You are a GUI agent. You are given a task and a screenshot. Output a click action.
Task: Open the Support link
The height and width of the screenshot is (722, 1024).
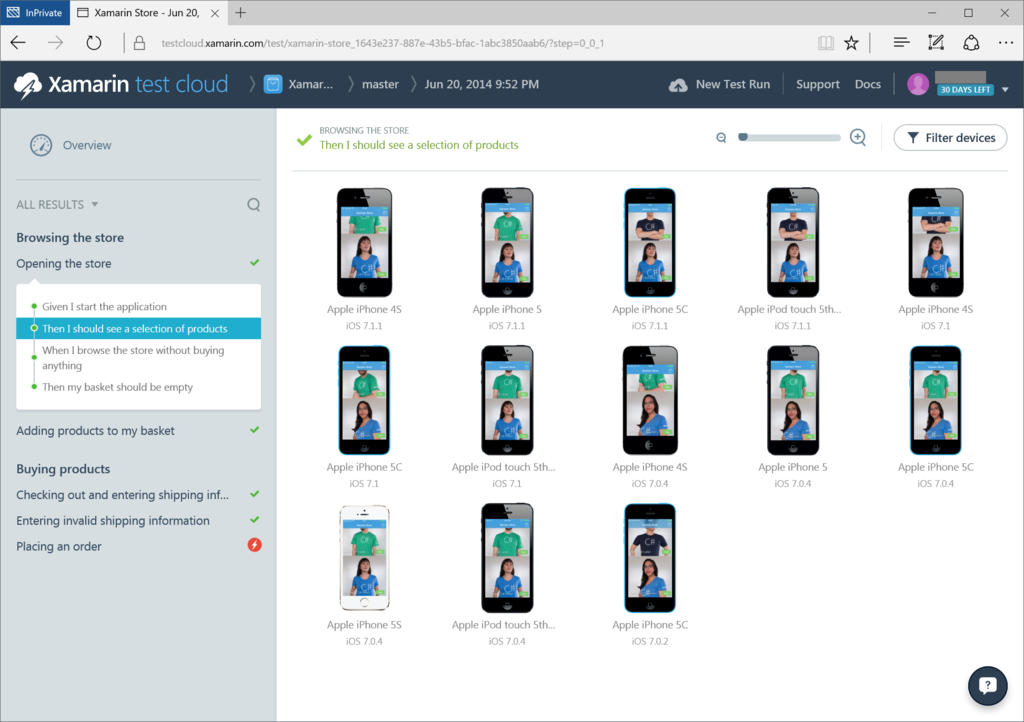818,84
